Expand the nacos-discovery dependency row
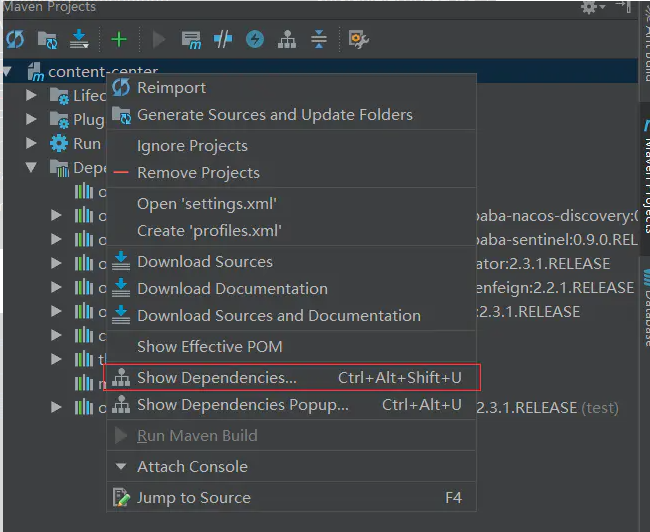 tap(56, 215)
